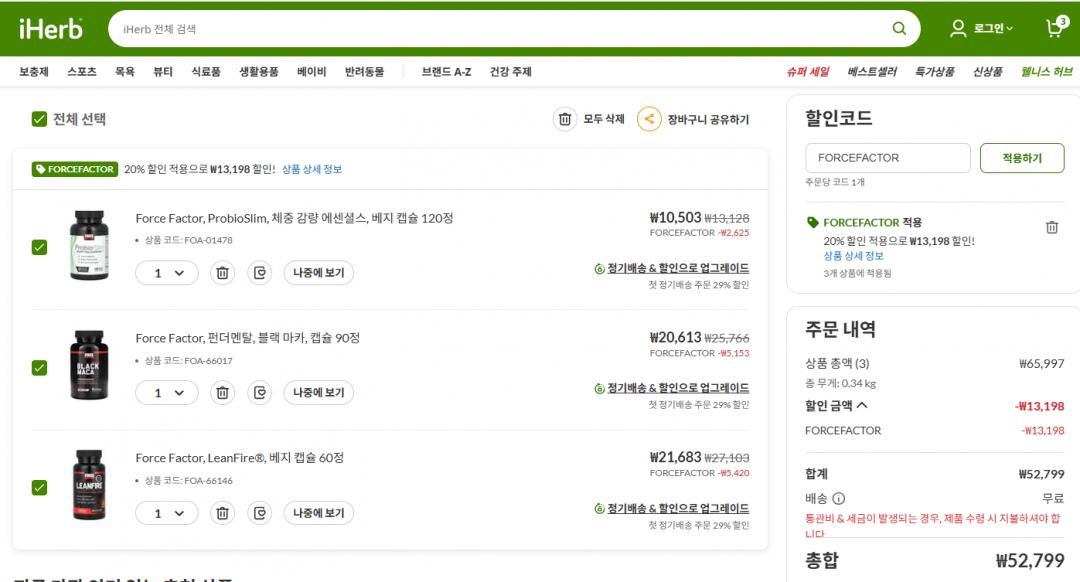Open the shopping cart icon
The width and height of the screenshot is (1080, 582).
pyautogui.click(x=1055, y=28)
